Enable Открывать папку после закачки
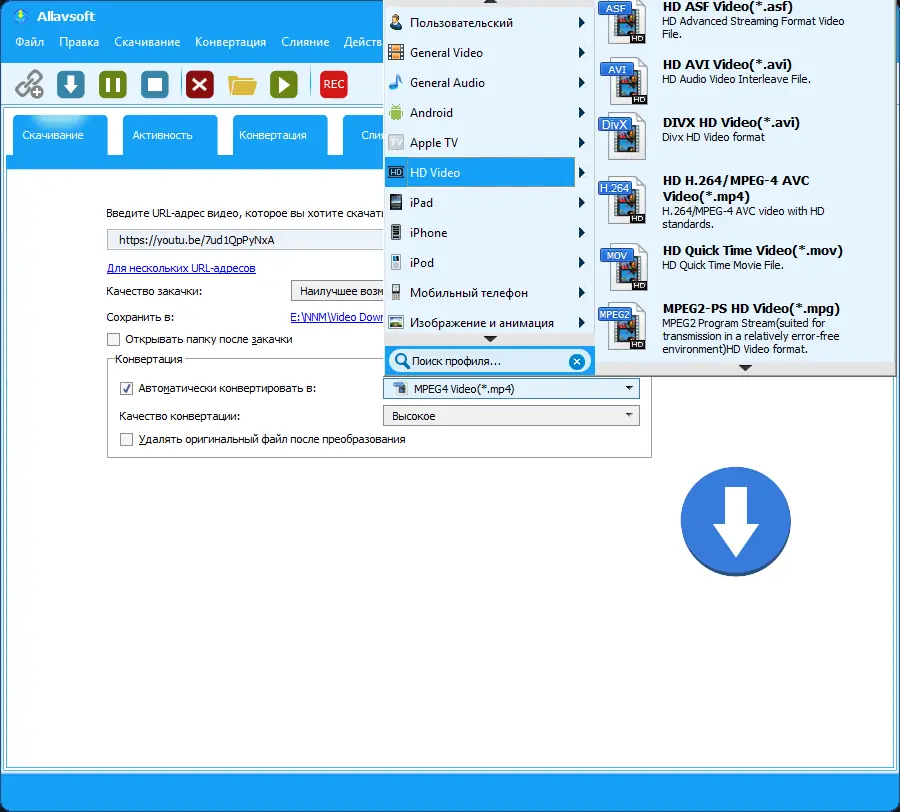 (115, 340)
